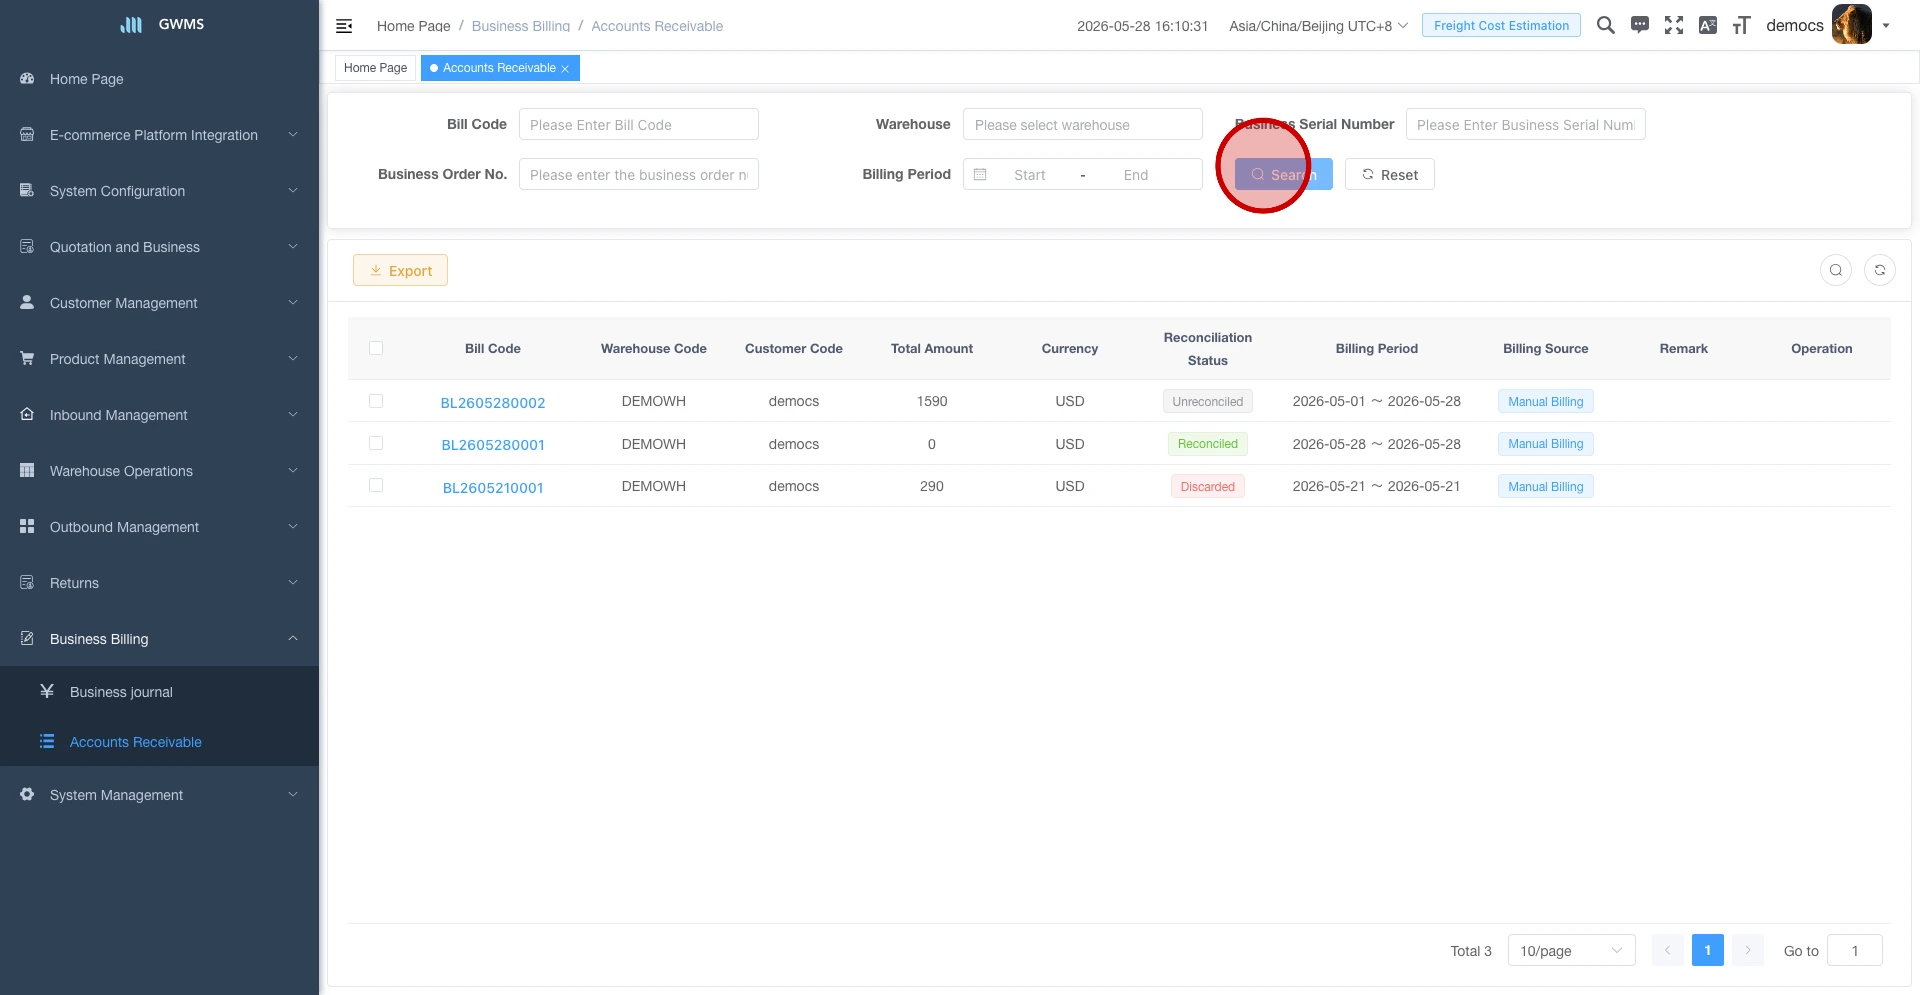
Task: Click the Inbound Management house icon
Action: [x=27, y=414]
